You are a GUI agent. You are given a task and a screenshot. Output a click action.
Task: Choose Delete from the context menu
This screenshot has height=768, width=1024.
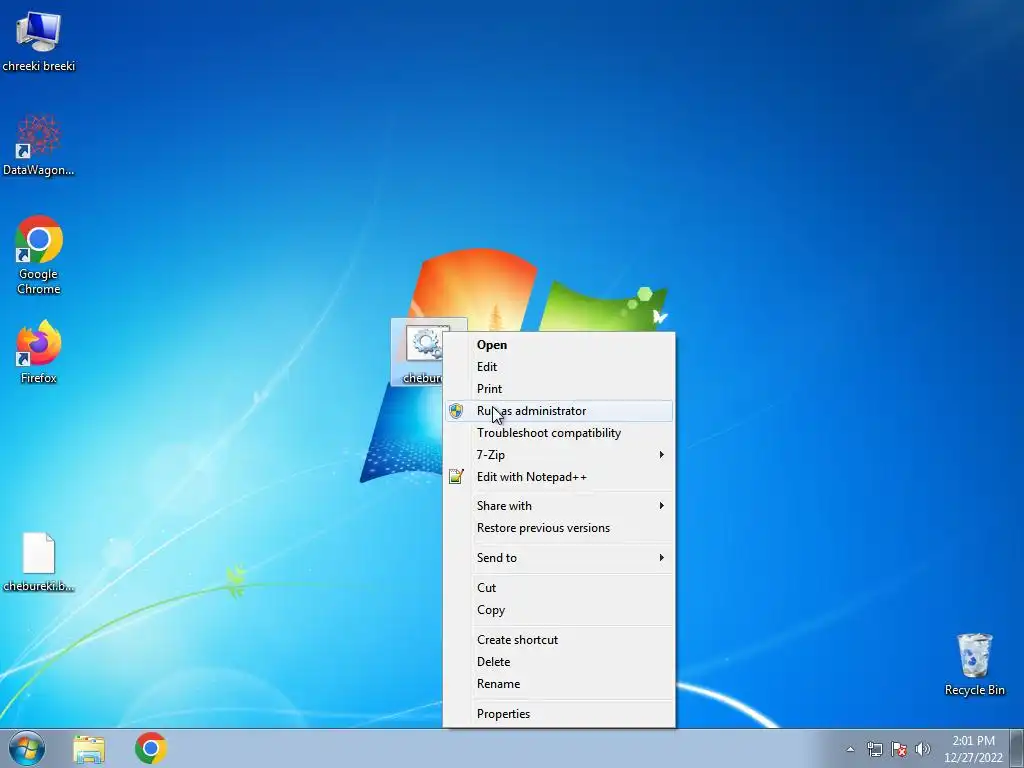[x=559, y=662]
